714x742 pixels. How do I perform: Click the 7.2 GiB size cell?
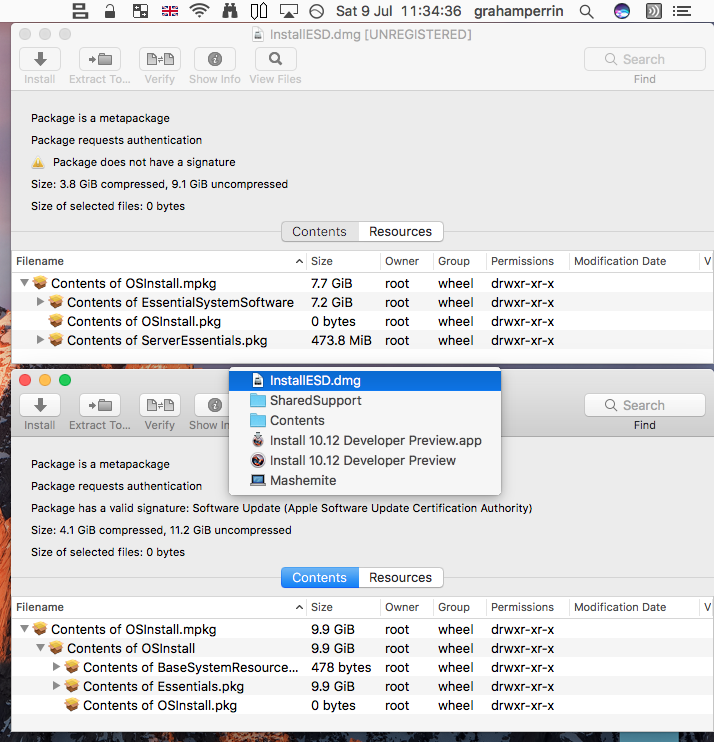(x=332, y=302)
